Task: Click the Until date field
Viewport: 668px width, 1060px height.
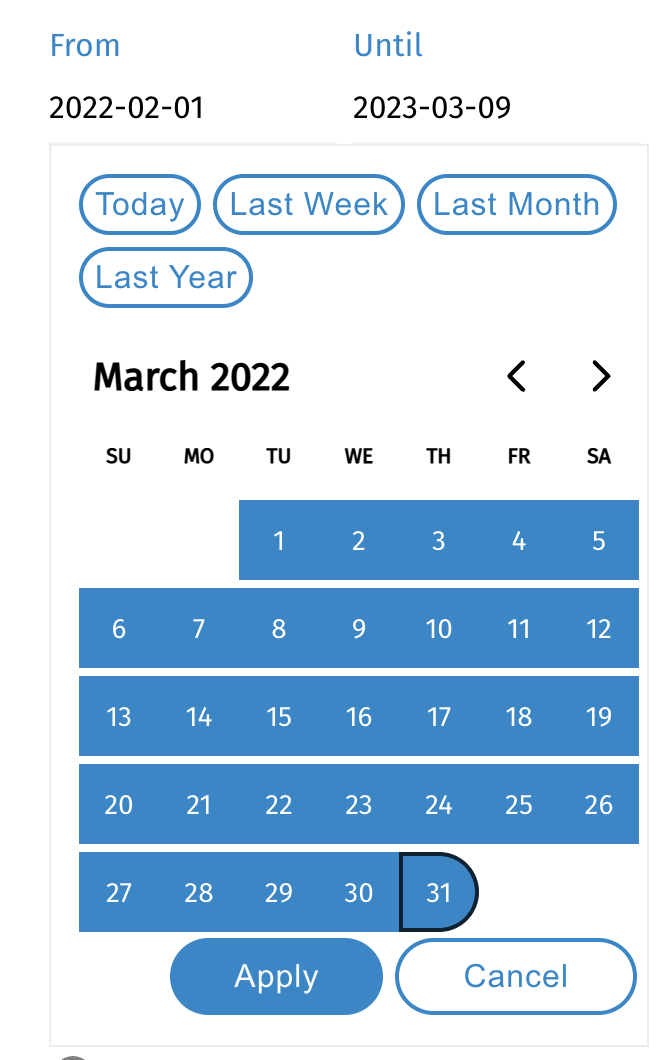Action: point(432,108)
